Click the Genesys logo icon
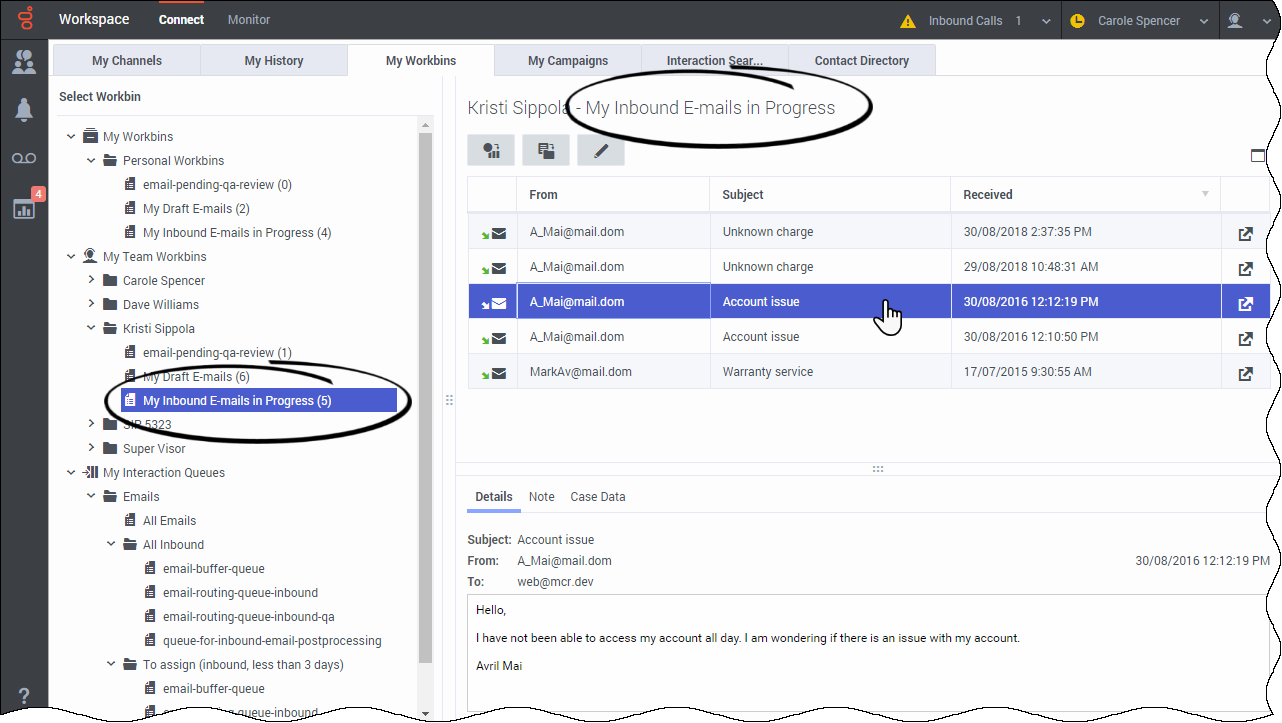1282x723 pixels. (x=24, y=19)
